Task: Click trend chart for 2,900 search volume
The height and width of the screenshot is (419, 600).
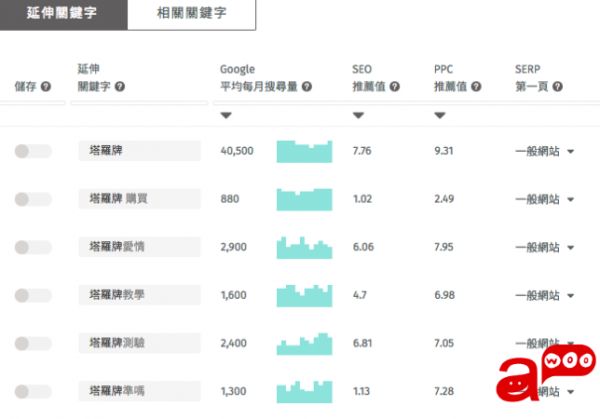Action: coord(304,248)
